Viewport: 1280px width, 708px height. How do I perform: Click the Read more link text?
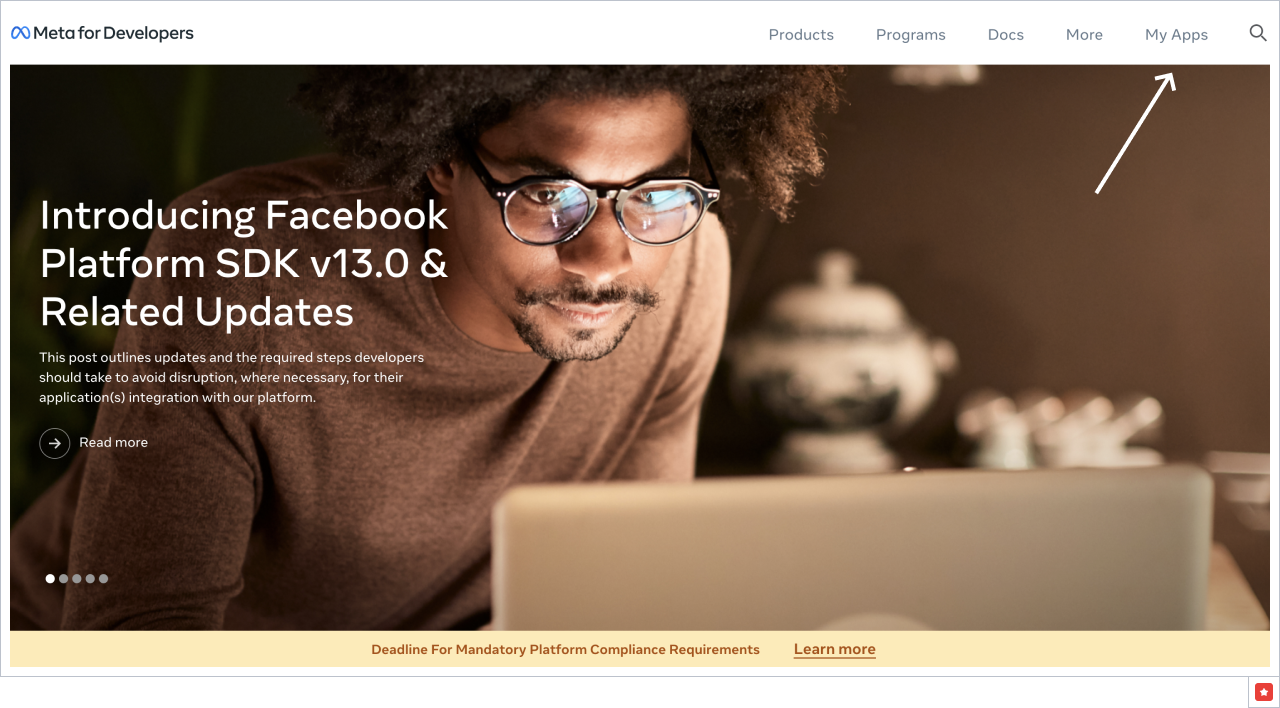[x=114, y=442]
